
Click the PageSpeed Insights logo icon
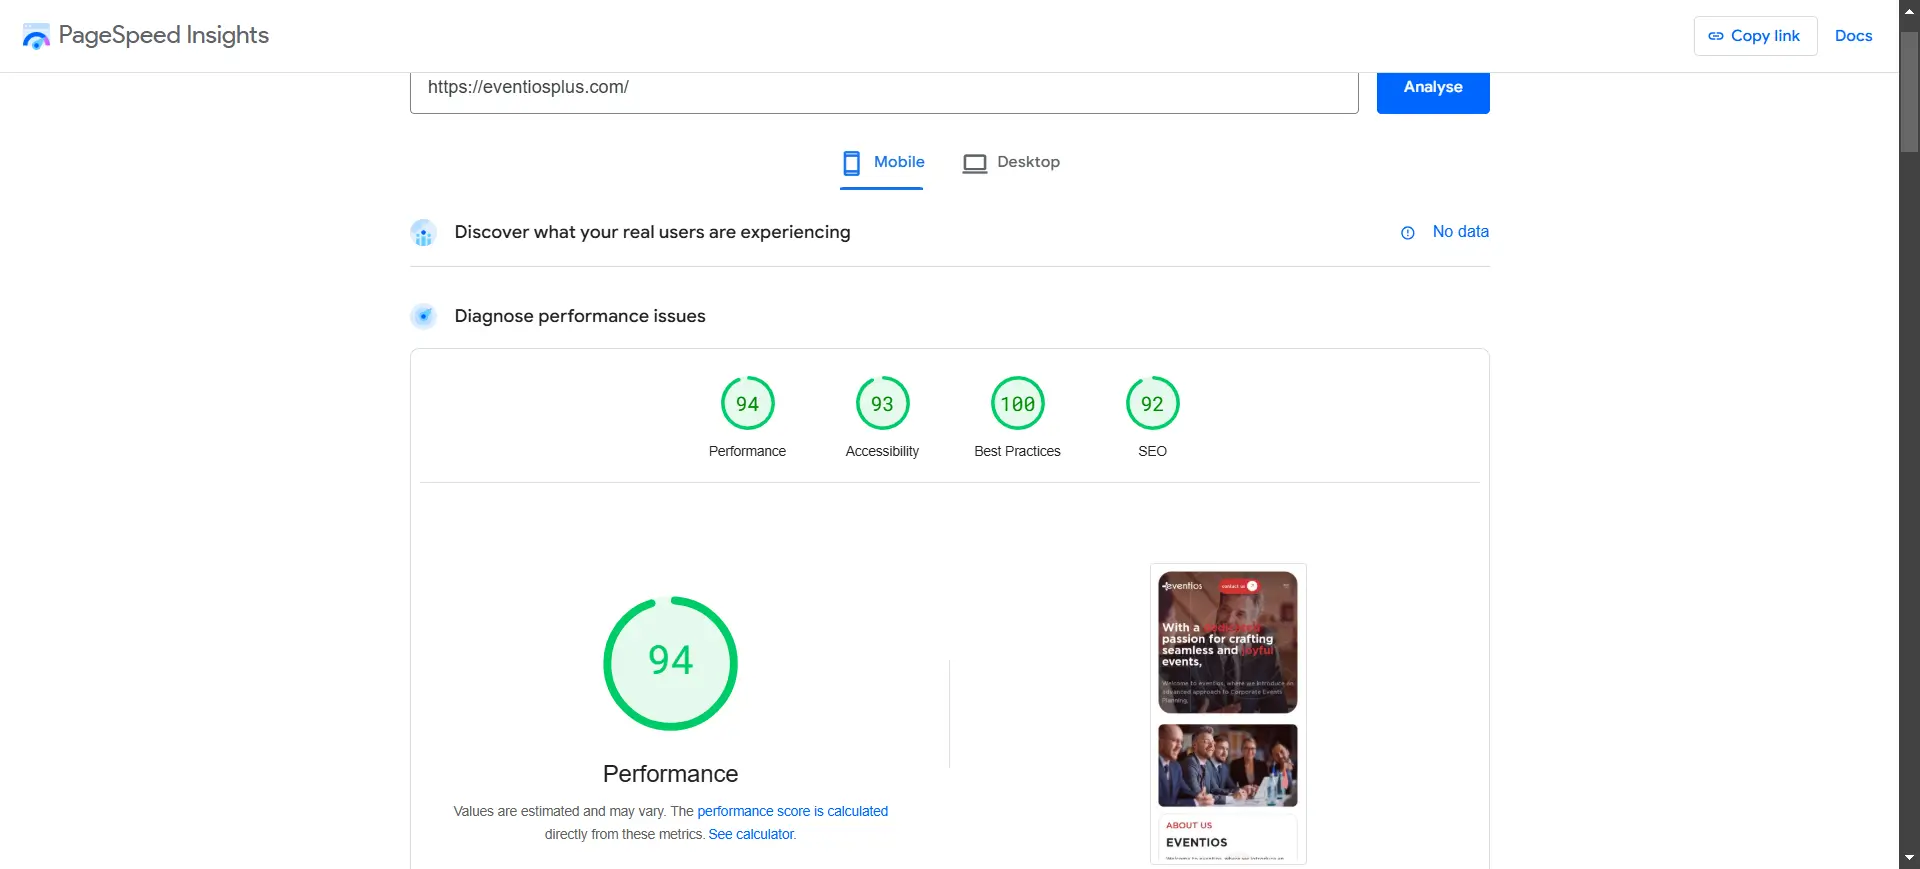click(36, 36)
